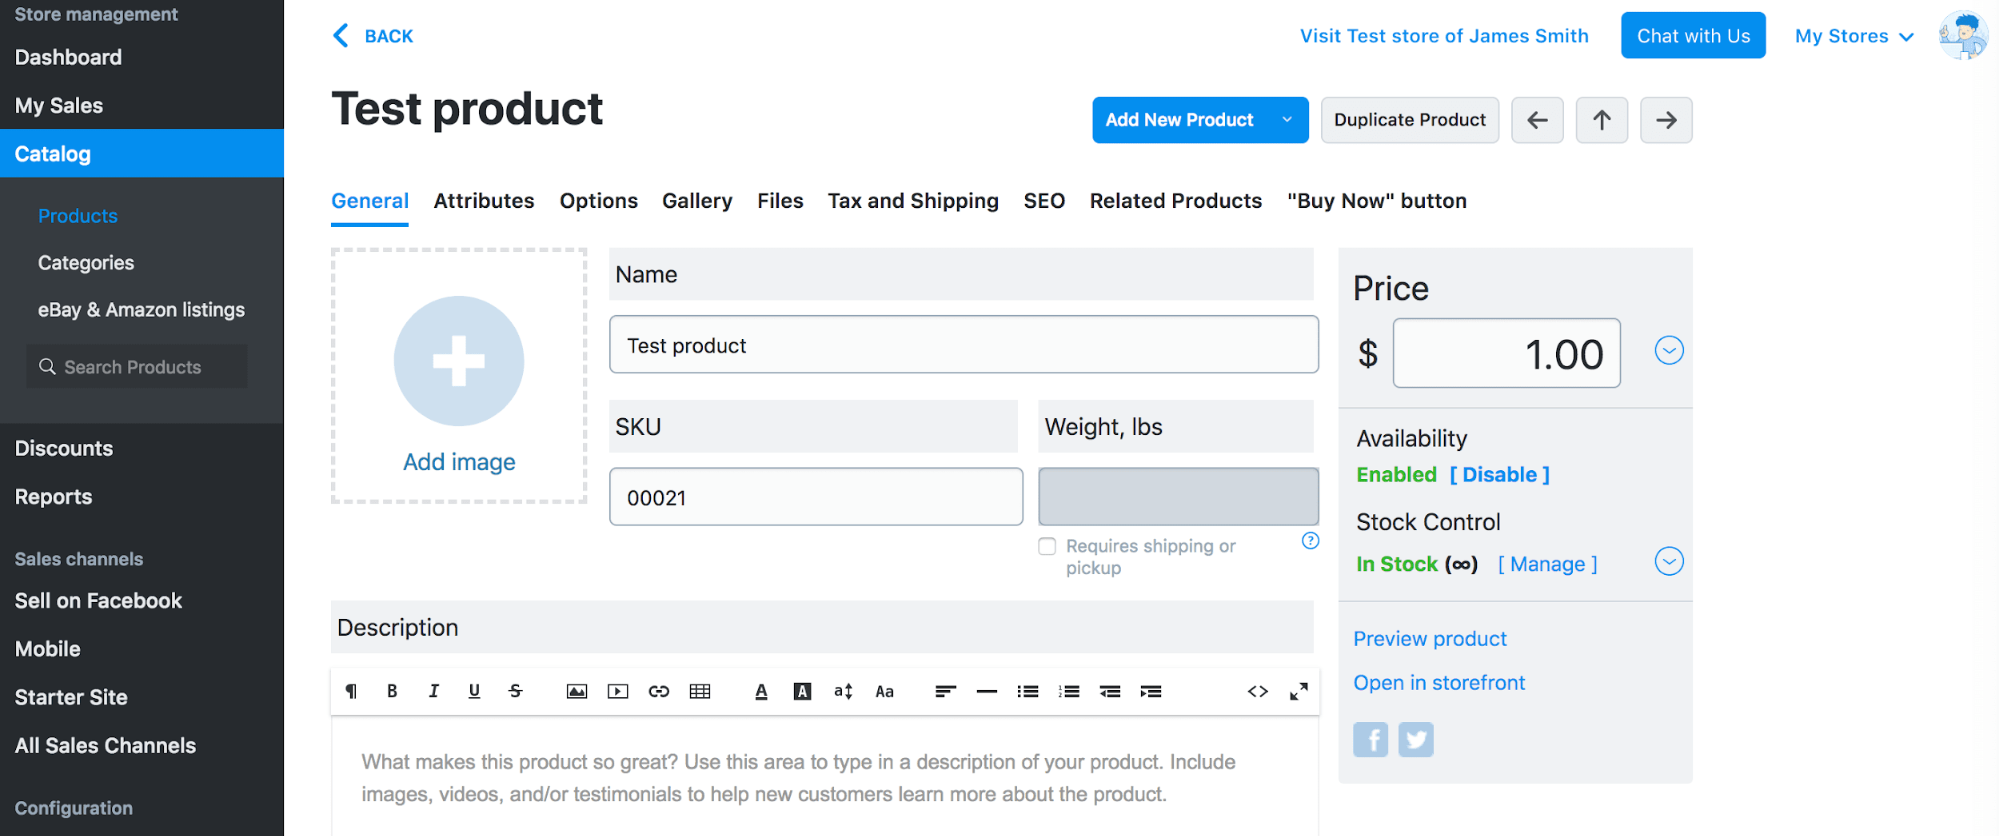Insert an image via editor toolbar
This screenshot has width=1999, height=837.
click(x=577, y=691)
